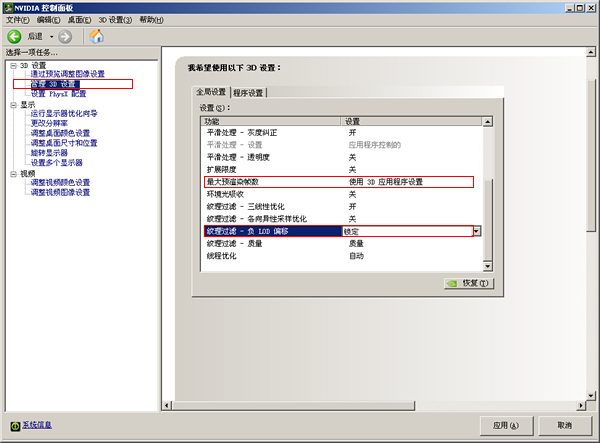The width and height of the screenshot is (600, 443).
Task: Go to the Home page icon
Action: point(96,36)
